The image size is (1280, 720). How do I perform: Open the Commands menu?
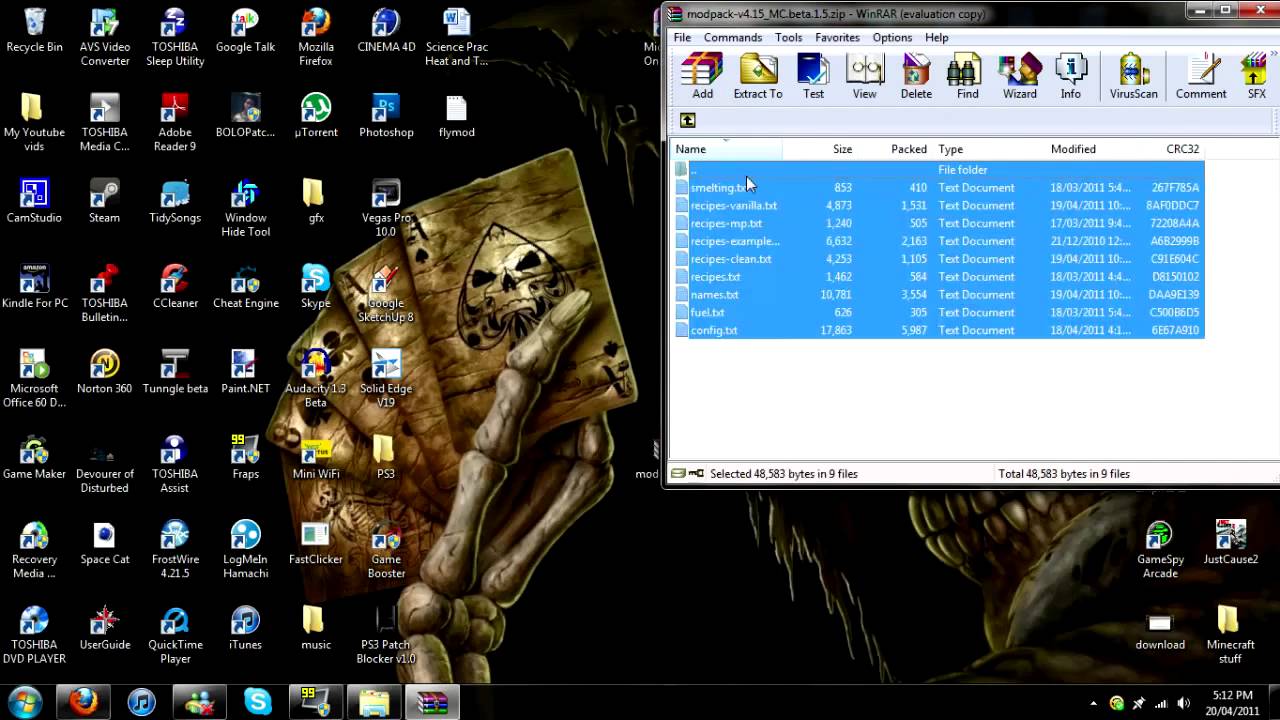pyautogui.click(x=732, y=38)
